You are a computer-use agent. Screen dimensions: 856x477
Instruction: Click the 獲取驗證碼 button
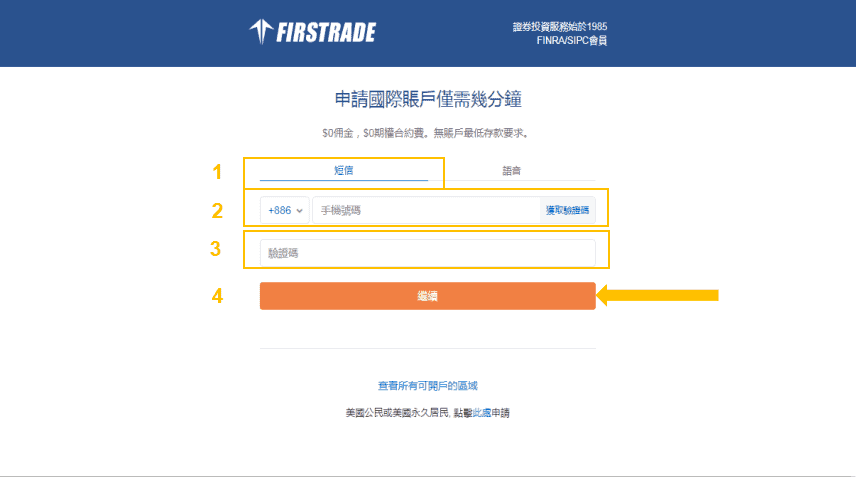click(568, 210)
